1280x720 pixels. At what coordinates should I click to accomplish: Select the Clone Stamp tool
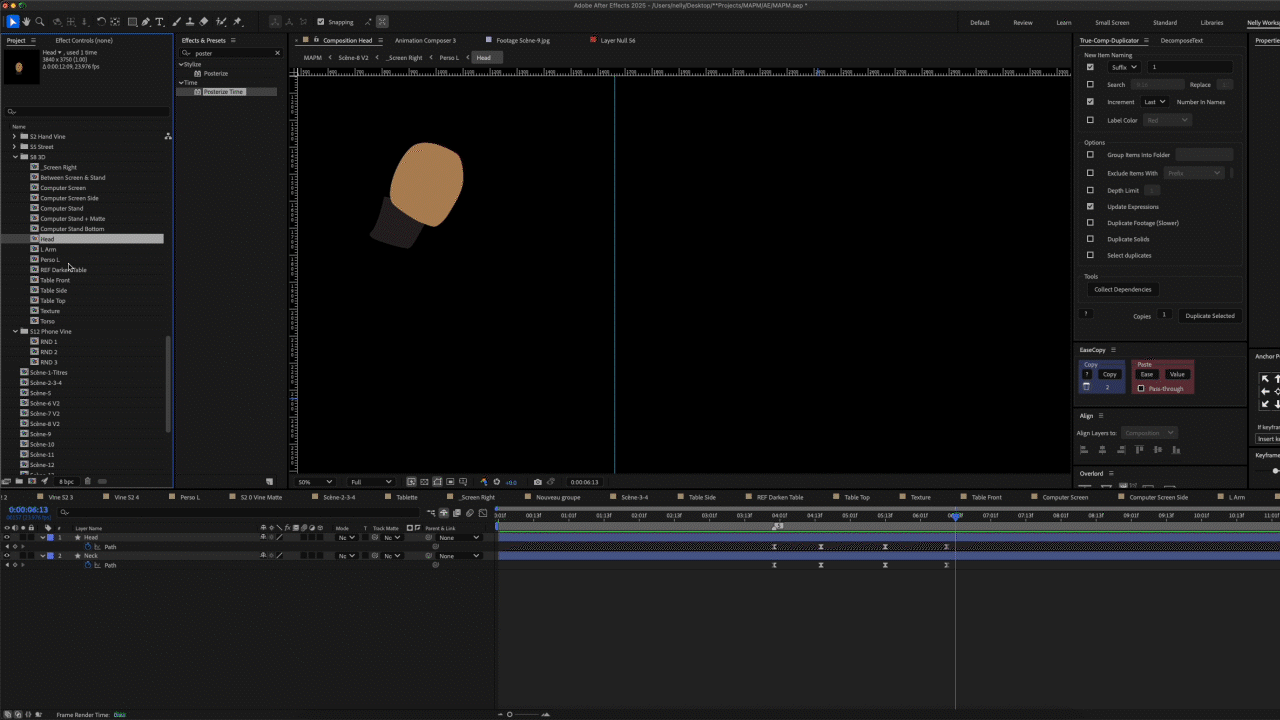coord(190,22)
